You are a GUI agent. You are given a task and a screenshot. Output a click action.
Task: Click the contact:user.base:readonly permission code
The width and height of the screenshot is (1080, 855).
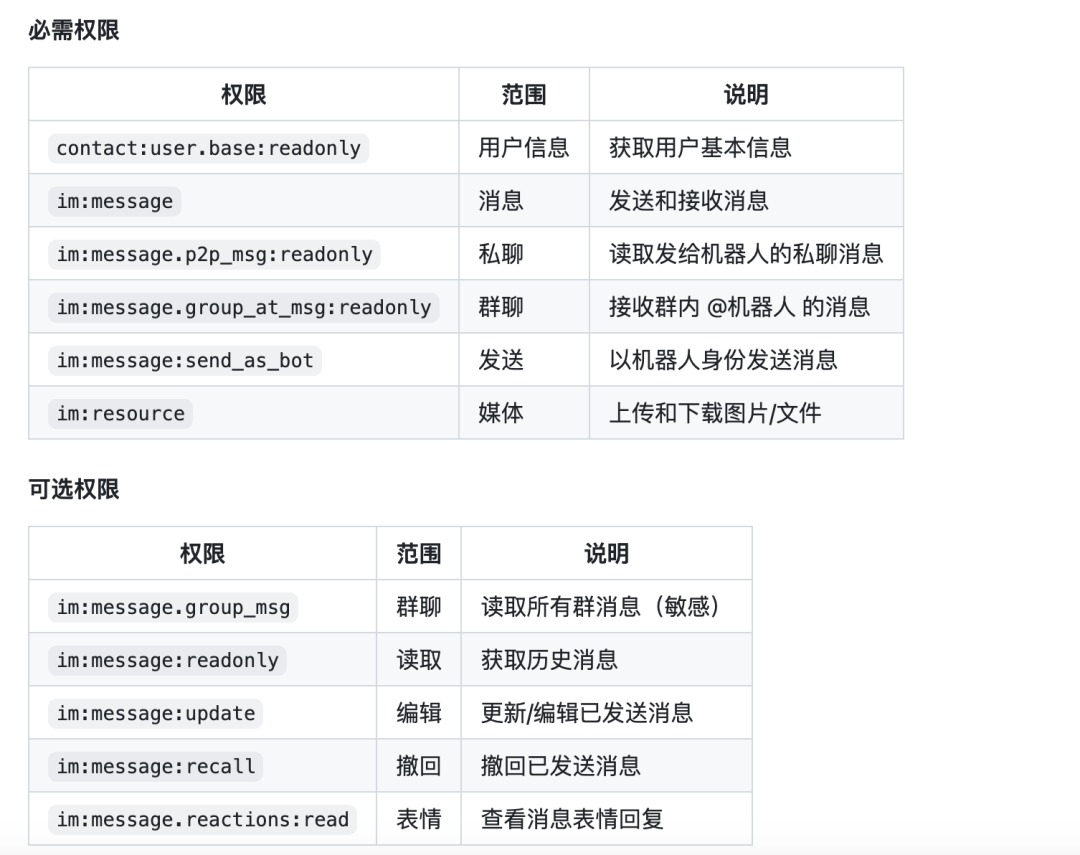(209, 148)
